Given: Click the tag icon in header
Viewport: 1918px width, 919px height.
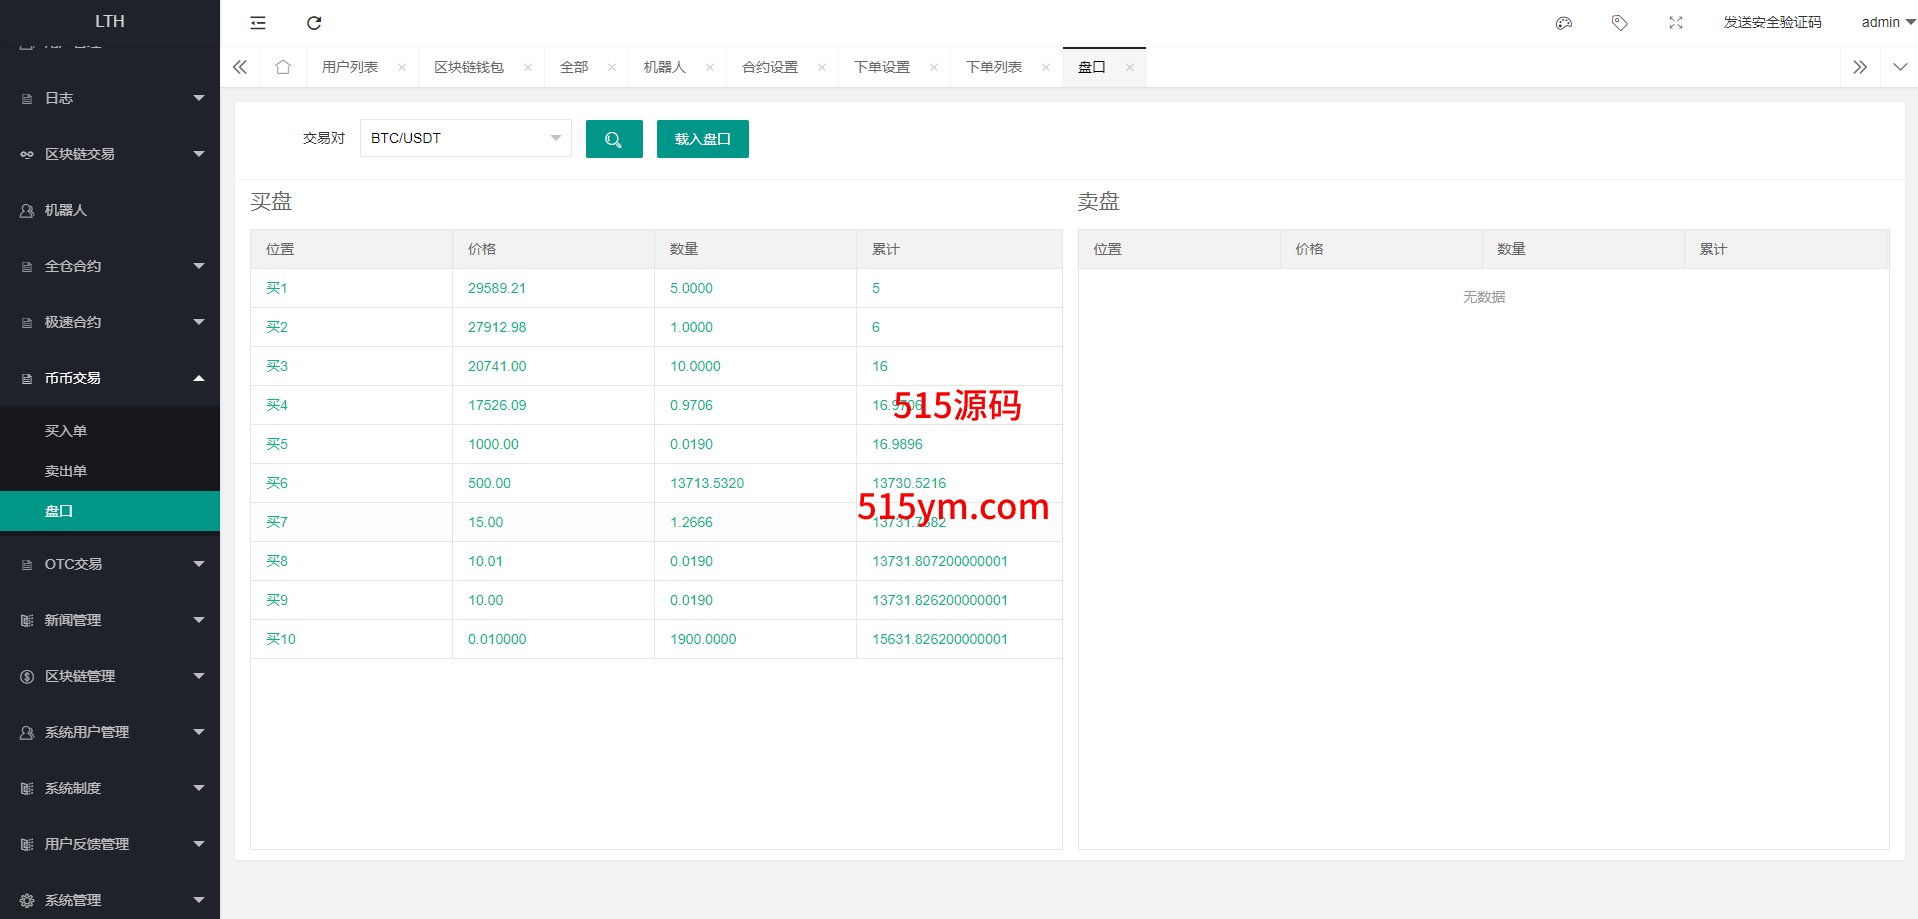Looking at the screenshot, I should pyautogui.click(x=1620, y=23).
